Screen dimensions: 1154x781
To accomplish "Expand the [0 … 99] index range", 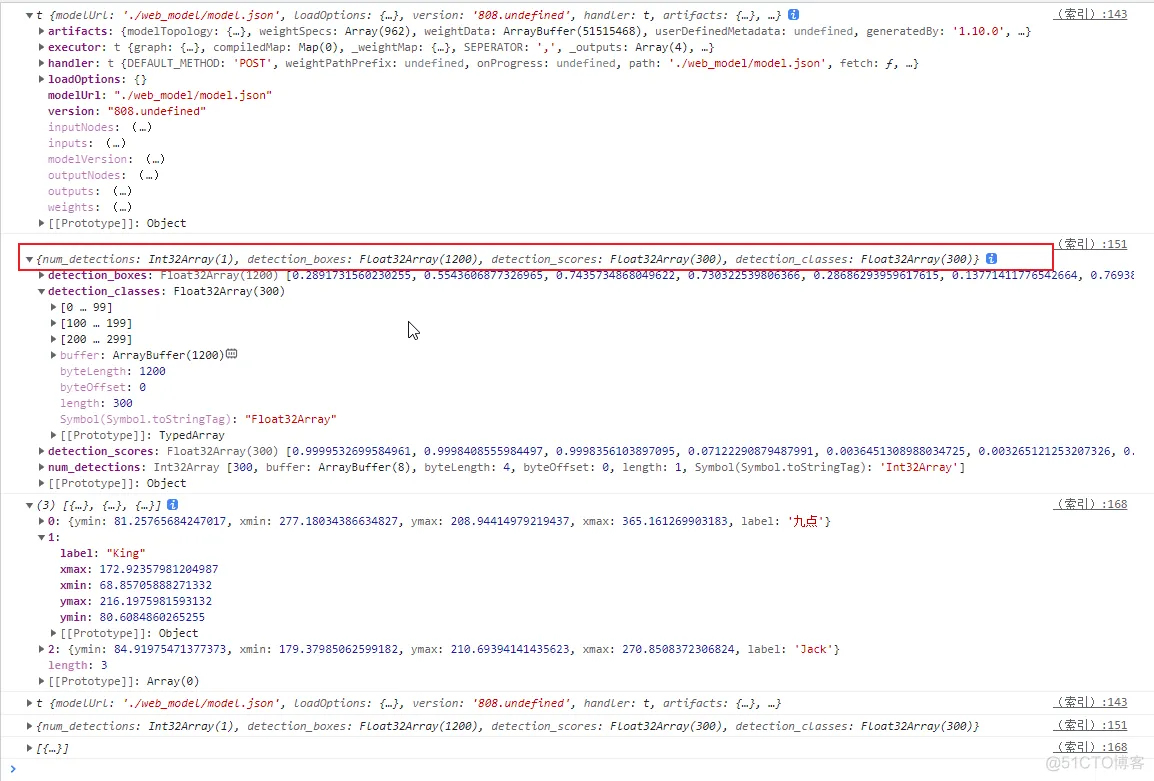I will [x=54, y=307].
